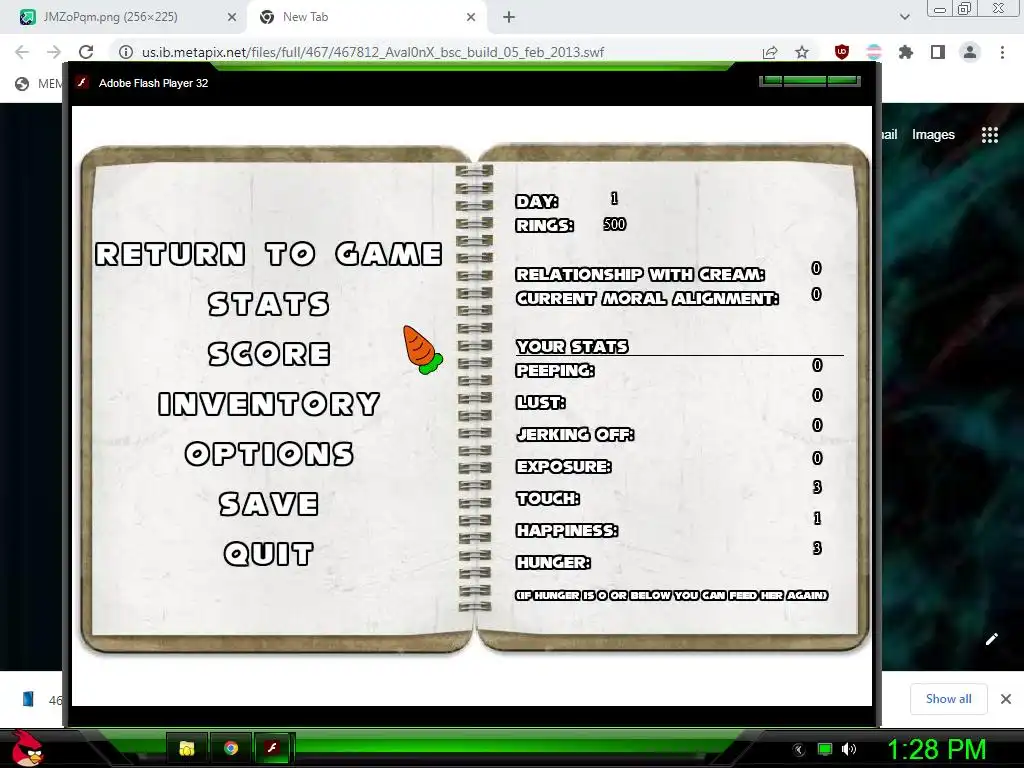
Task: View site information icon in address bar
Action: pos(126,52)
